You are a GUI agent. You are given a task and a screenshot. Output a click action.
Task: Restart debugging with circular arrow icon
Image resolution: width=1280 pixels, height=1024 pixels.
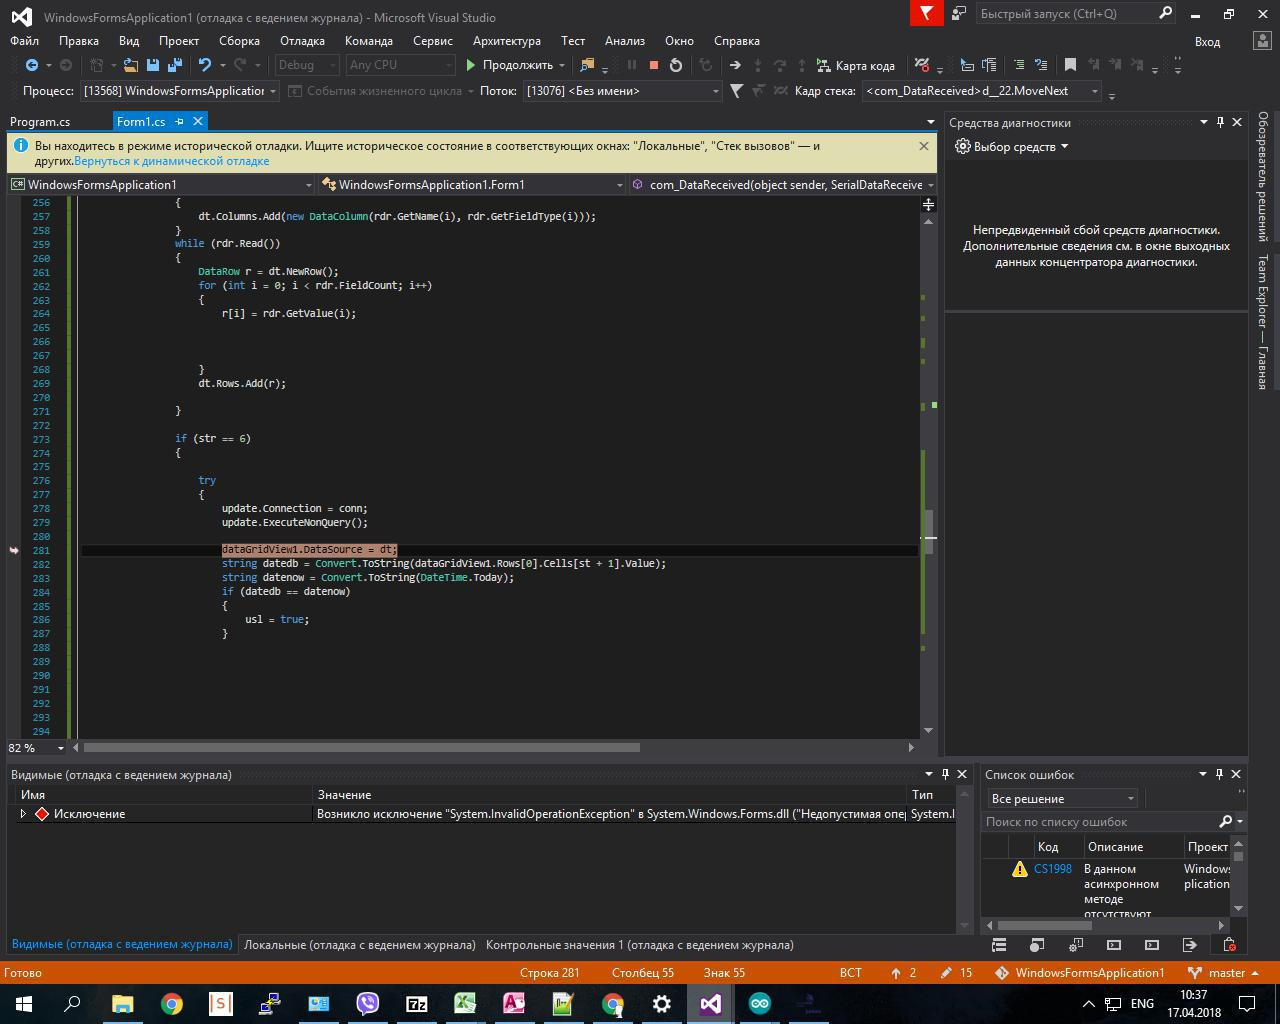(x=676, y=65)
